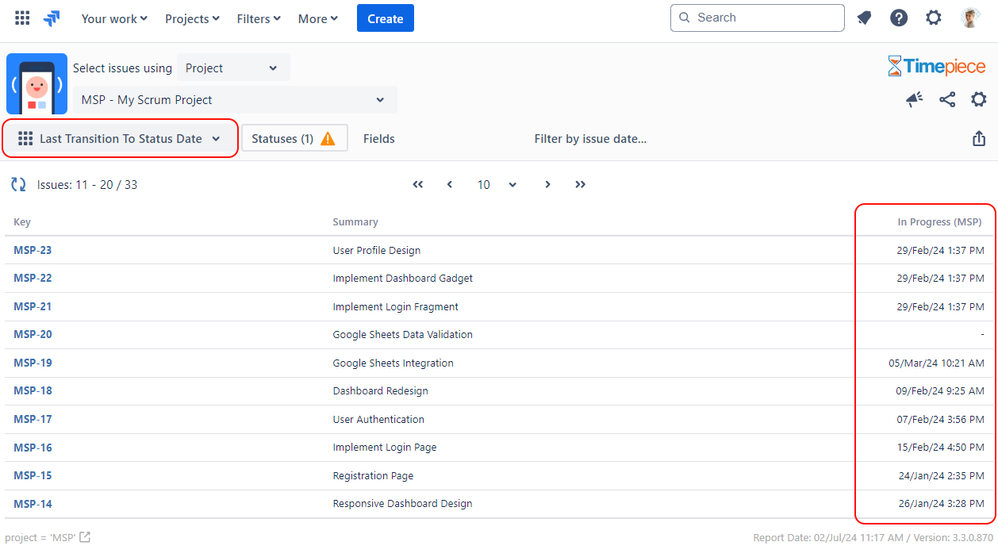Viewport: 998px width, 550px height.
Task: Go to first page of issues
Action: tap(418, 185)
